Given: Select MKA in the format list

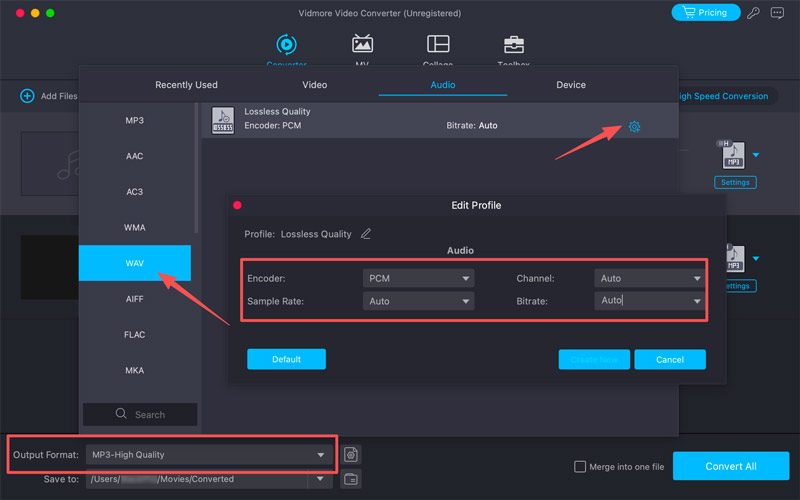Looking at the screenshot, I should (x=135, y=370).
